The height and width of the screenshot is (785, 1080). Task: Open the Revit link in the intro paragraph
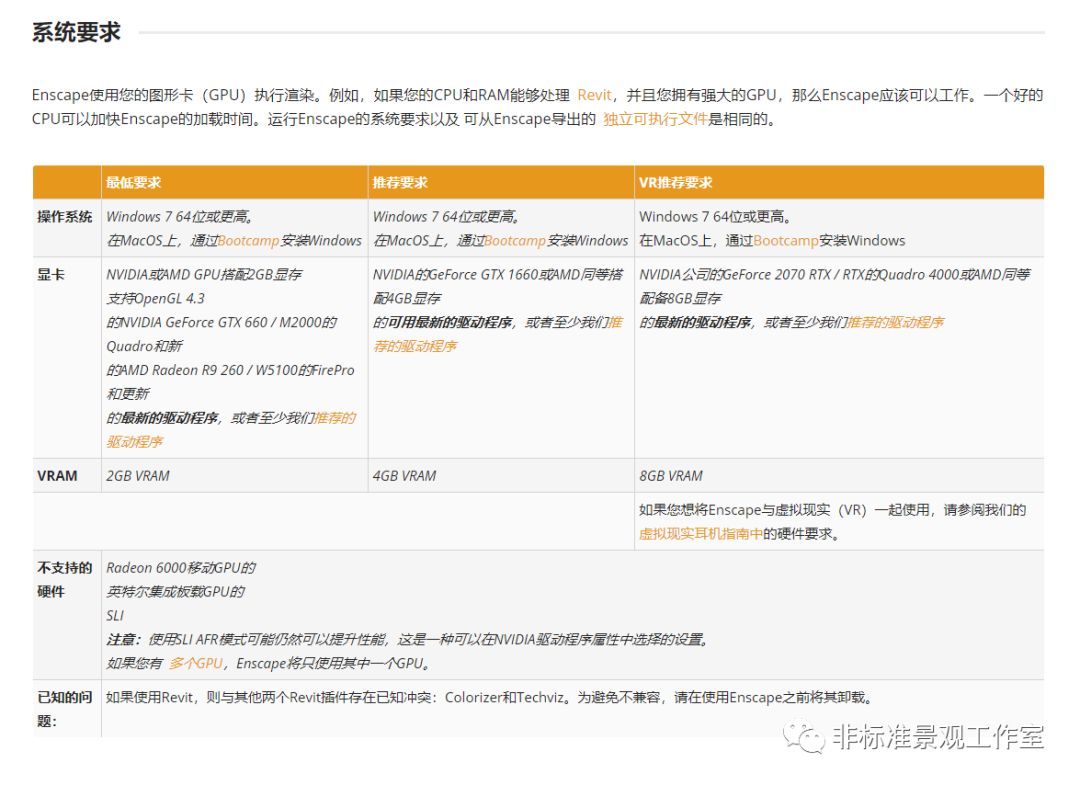coord(594,95)
